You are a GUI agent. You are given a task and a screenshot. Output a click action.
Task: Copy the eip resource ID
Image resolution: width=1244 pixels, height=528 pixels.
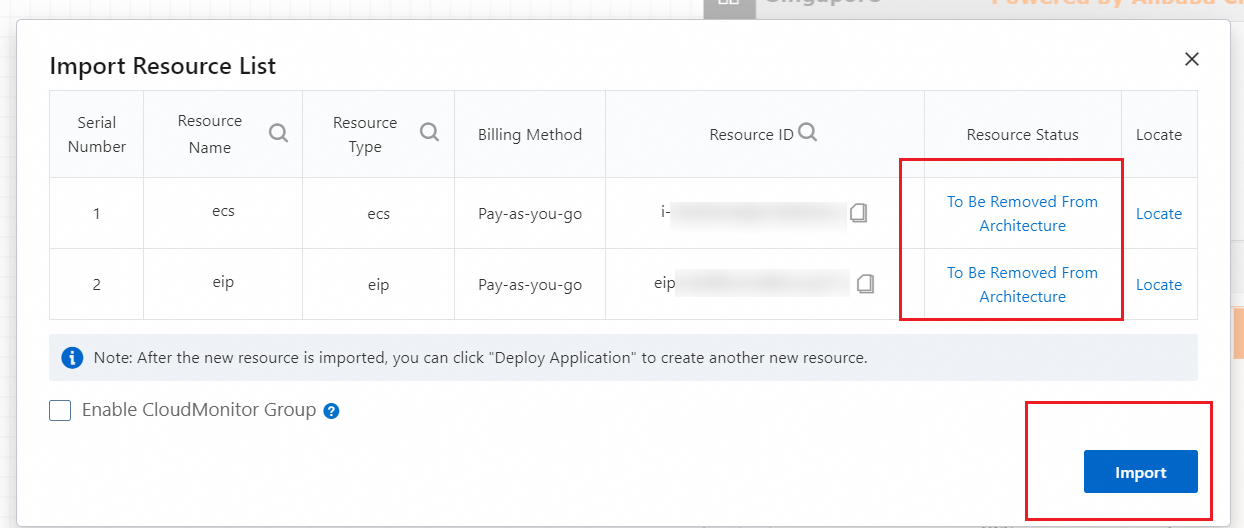(866, 284)
